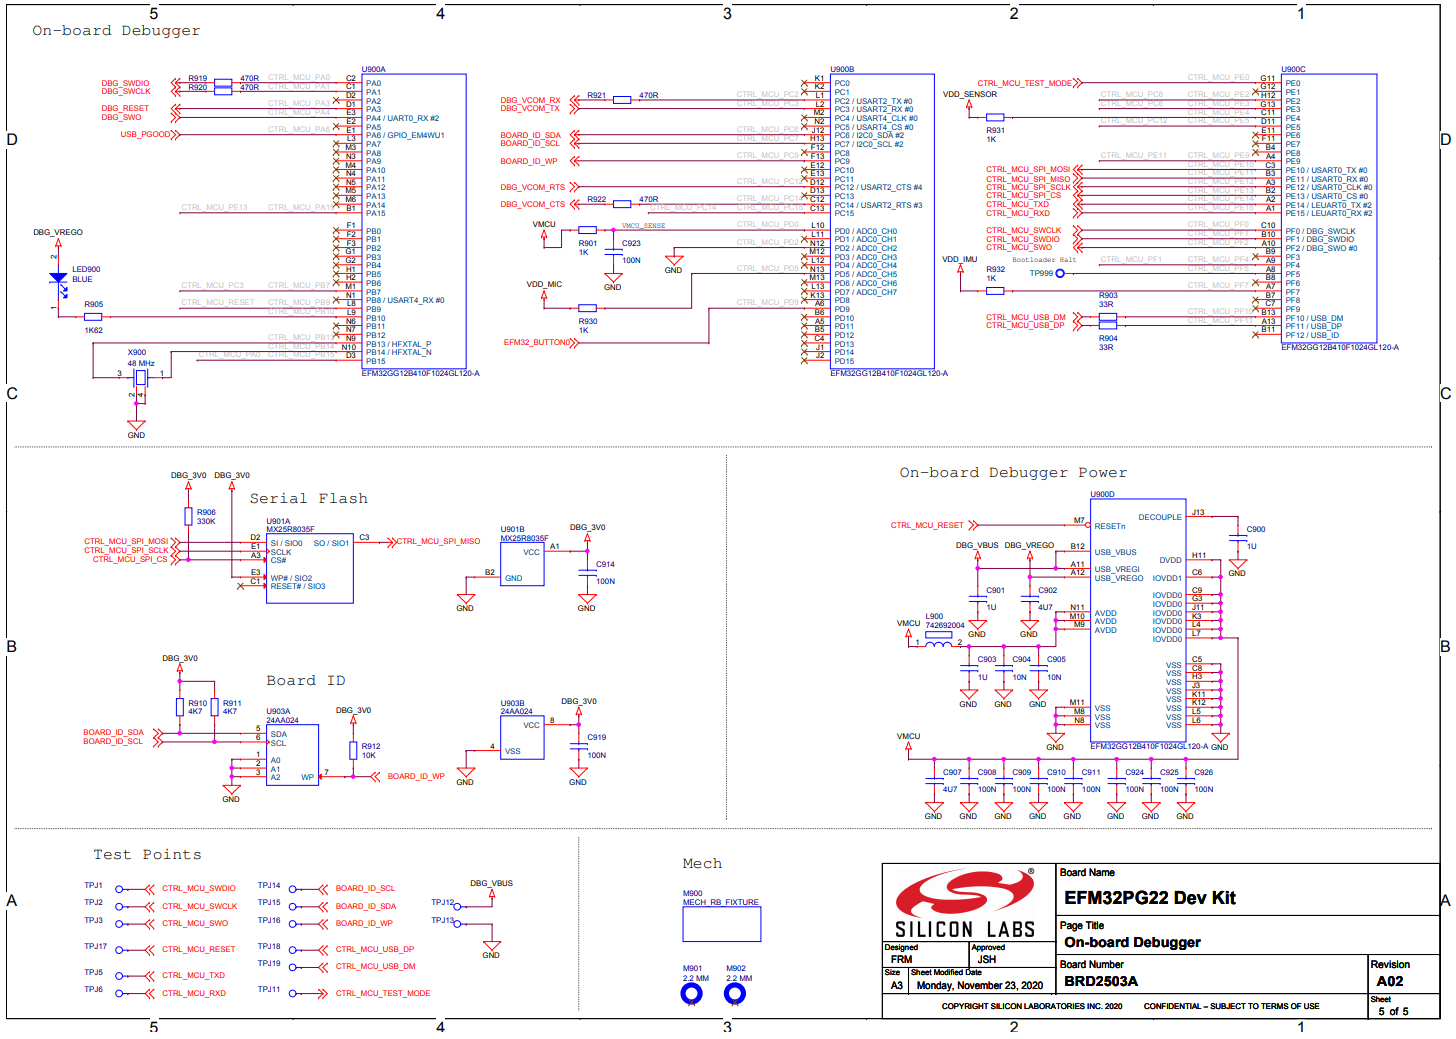Click the EFM32_BUTTON0 net label
Image resolution: width=1456 pixels, height=1039 pixels.
(537, 343)
